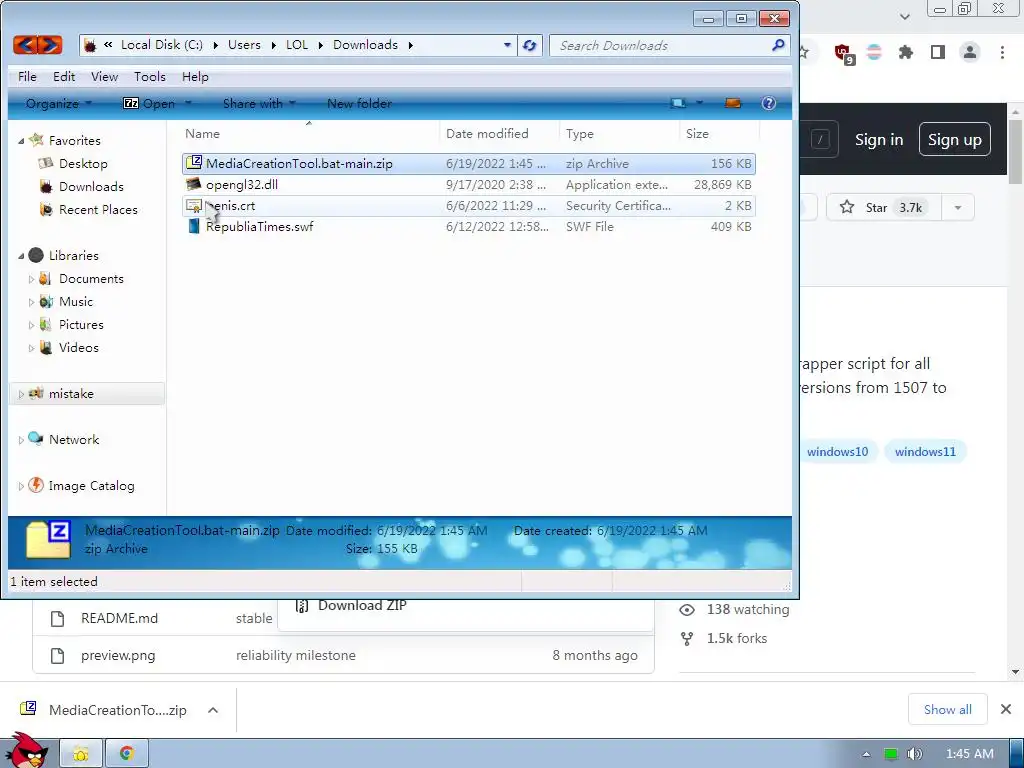Screen dimensions: 1024x768
Task: Open the Share with dropdown
Action: click(x=259, y=103)
